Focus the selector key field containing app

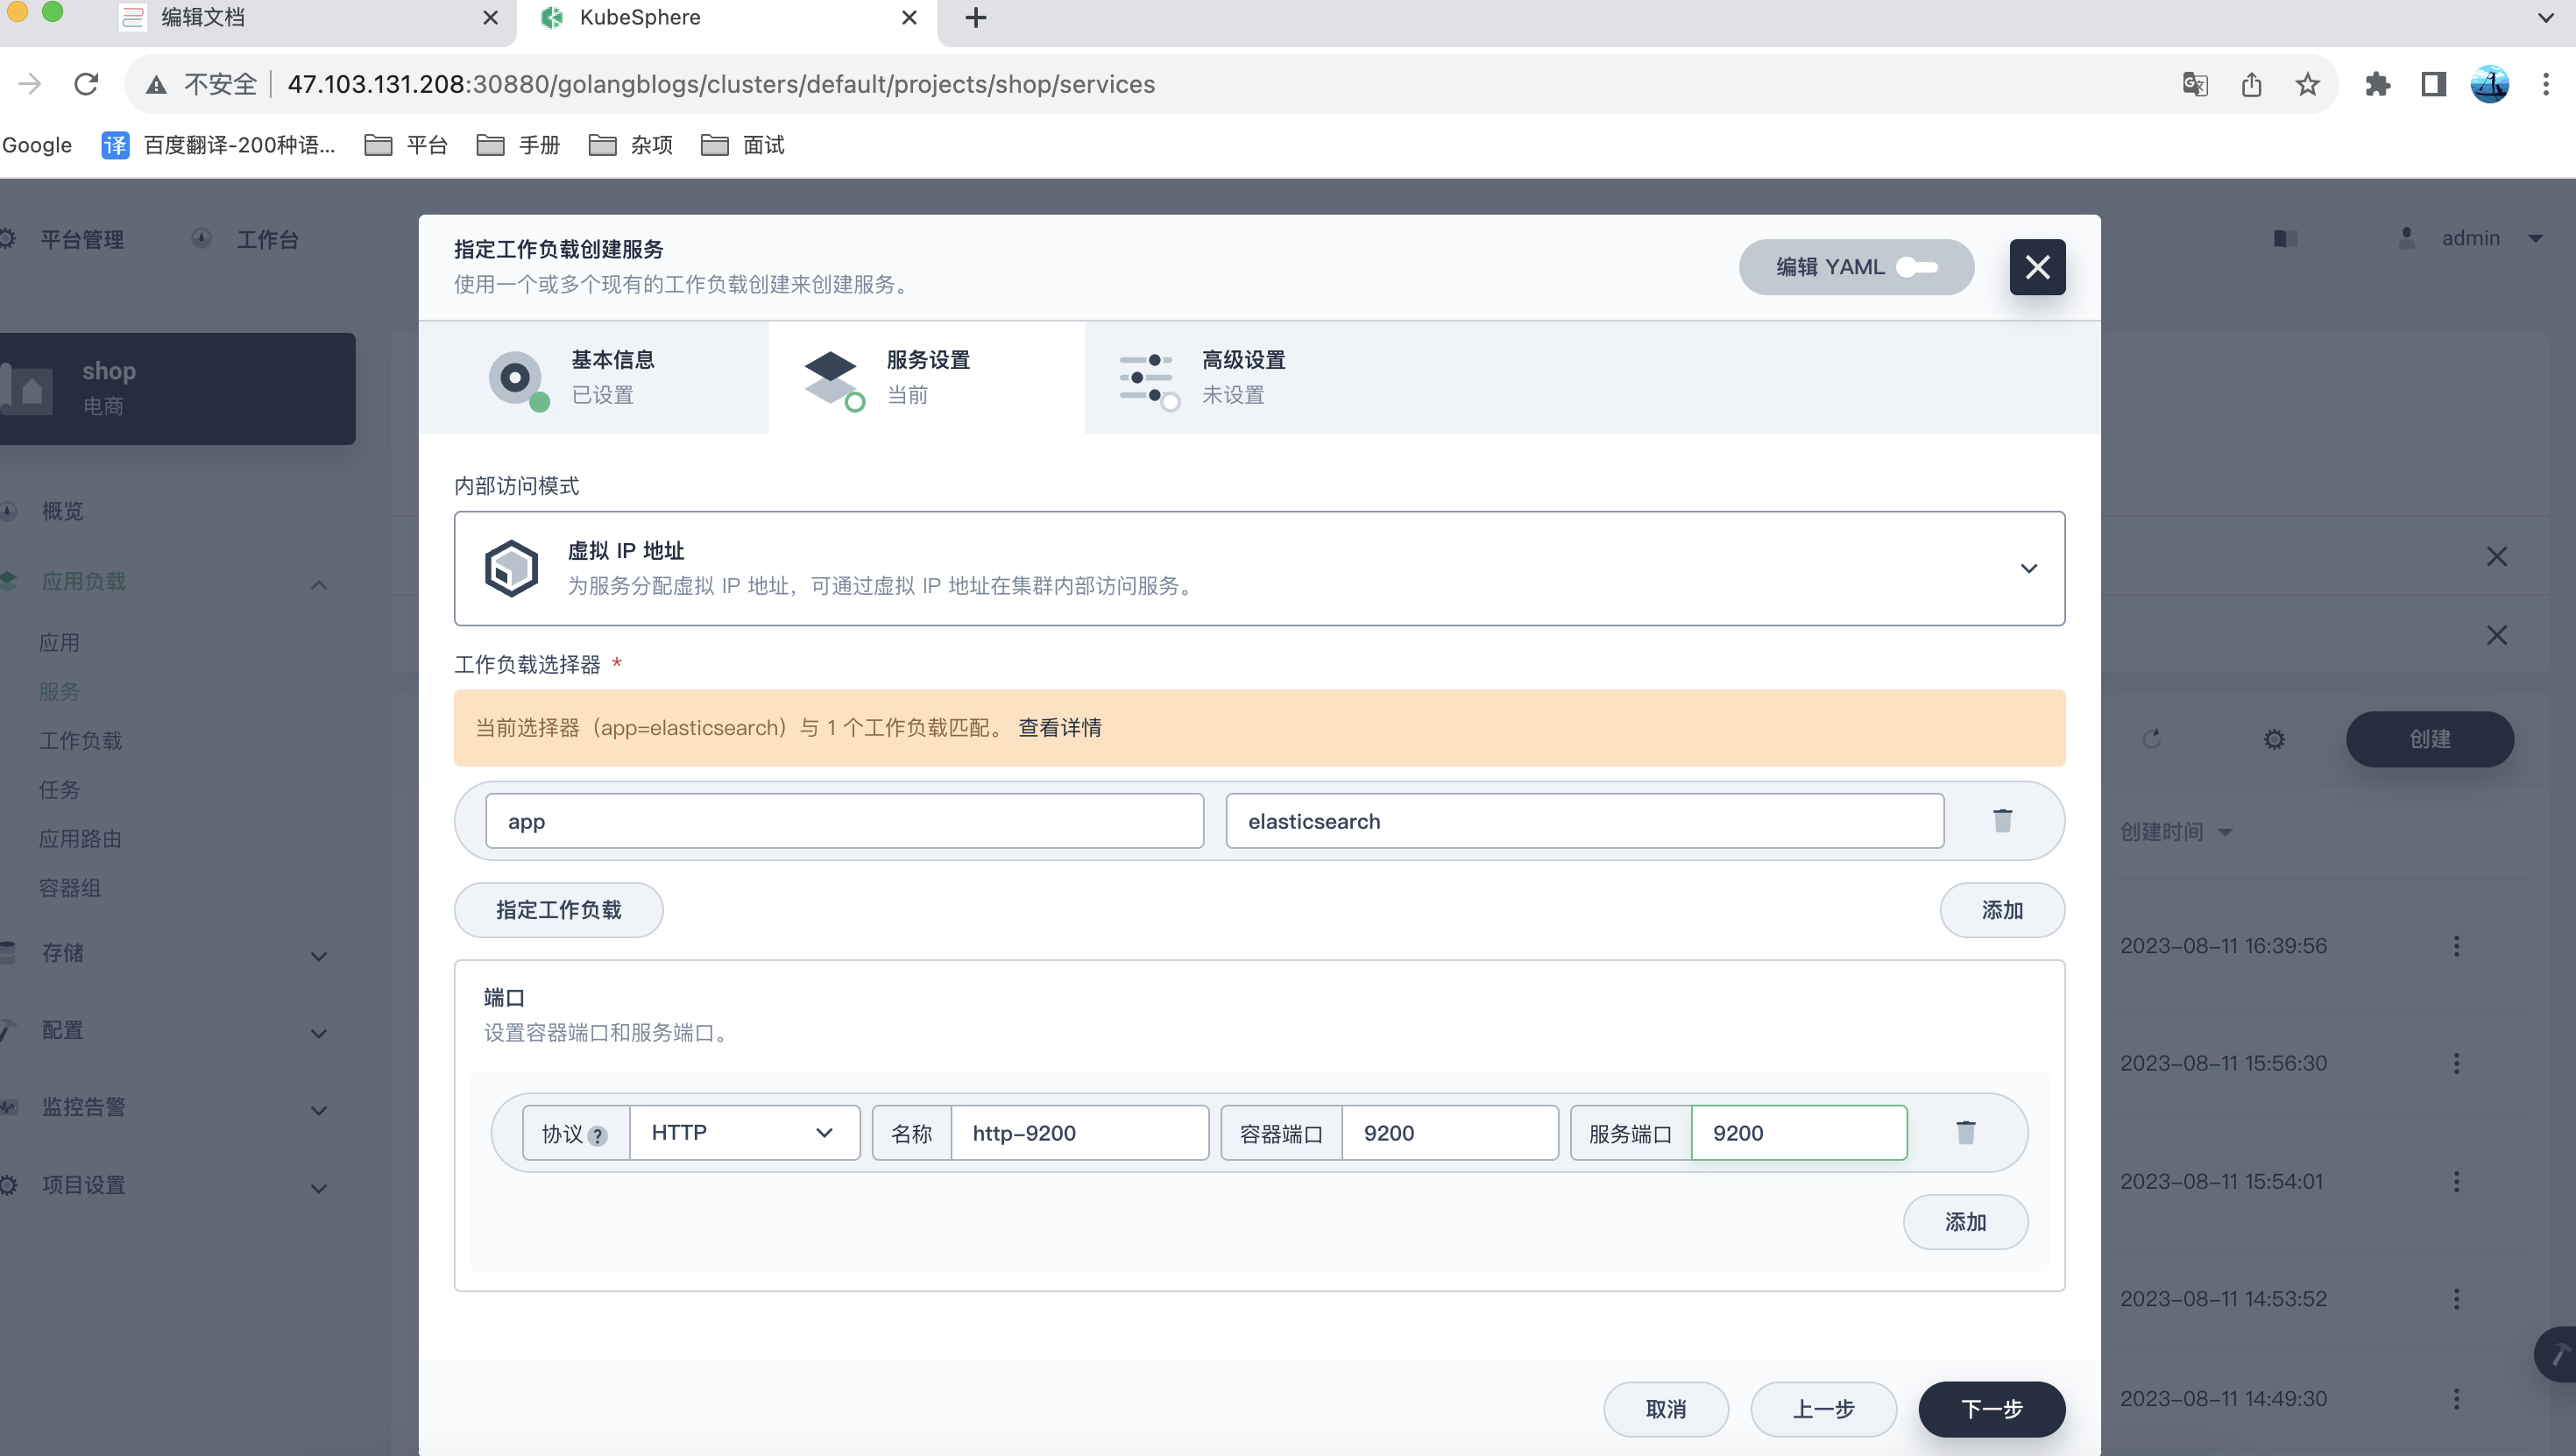click(844, 821)
